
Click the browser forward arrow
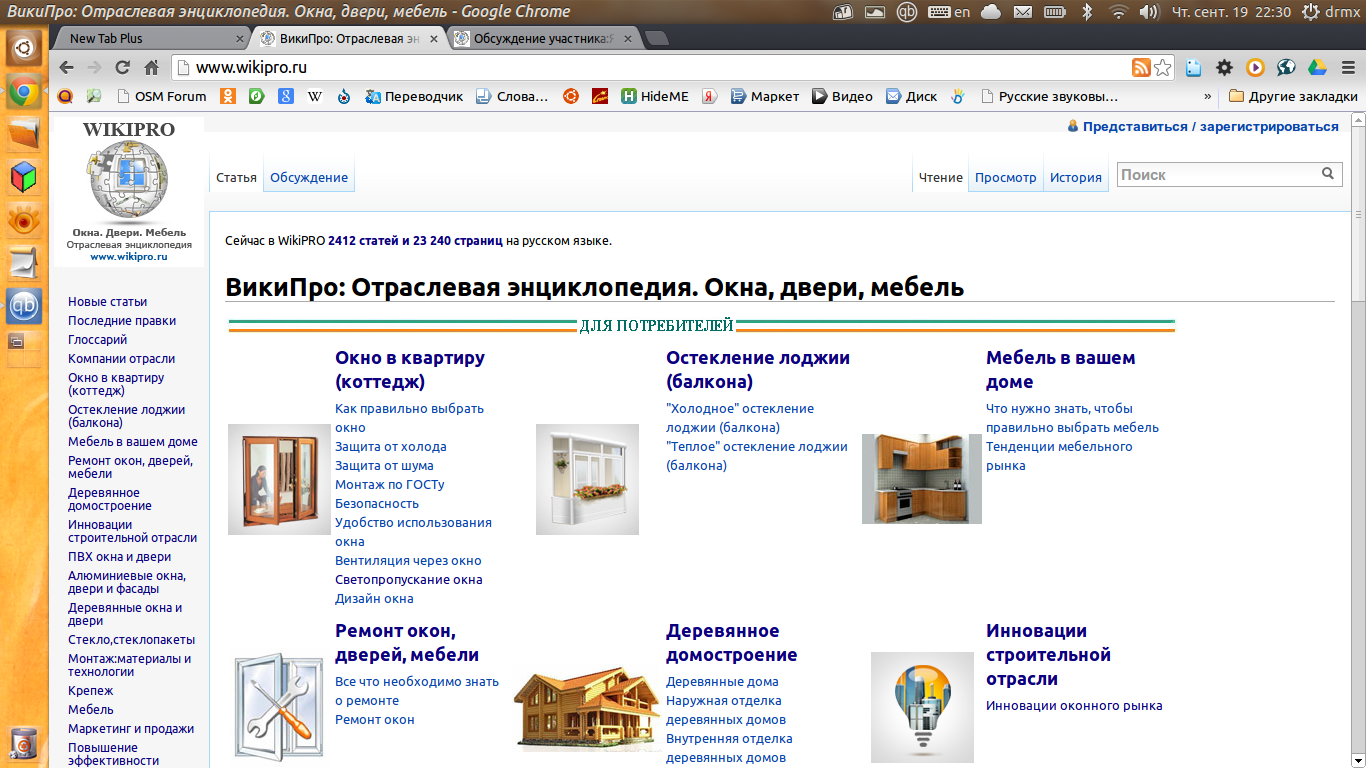(95, 68)
